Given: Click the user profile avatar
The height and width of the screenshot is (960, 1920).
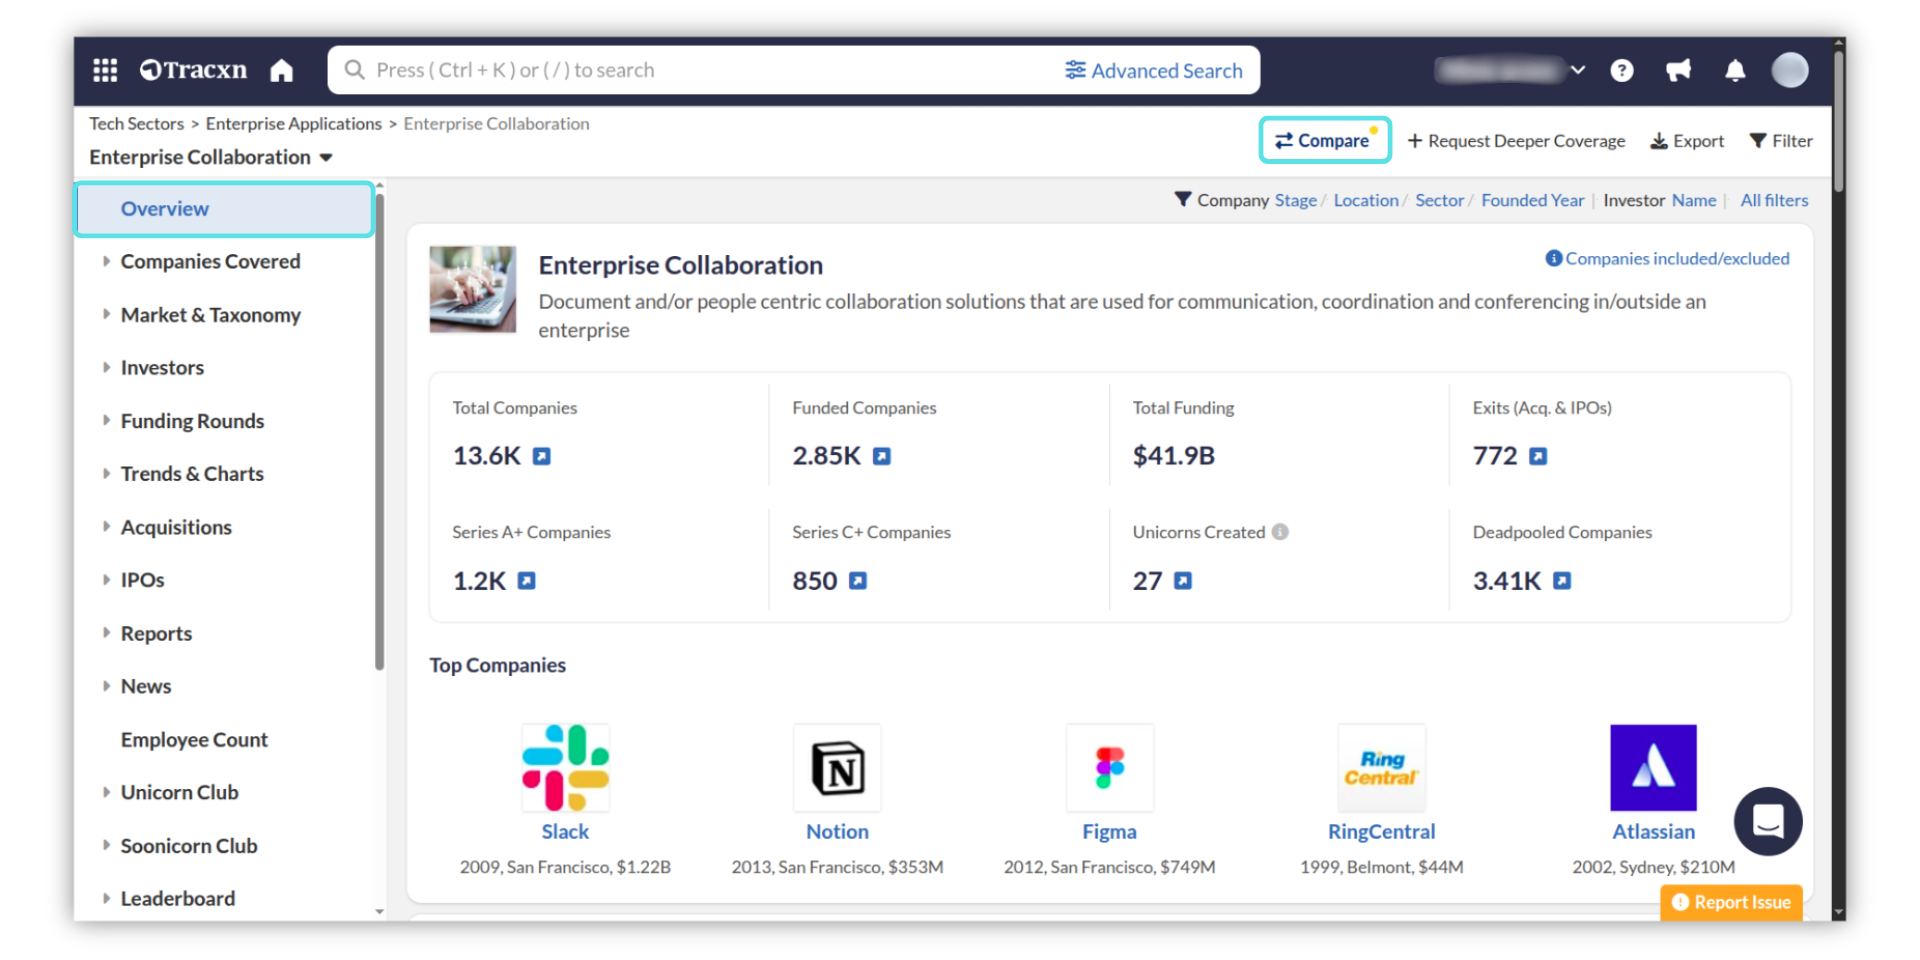Looking at the screenshot, I should click(1789, 70).
